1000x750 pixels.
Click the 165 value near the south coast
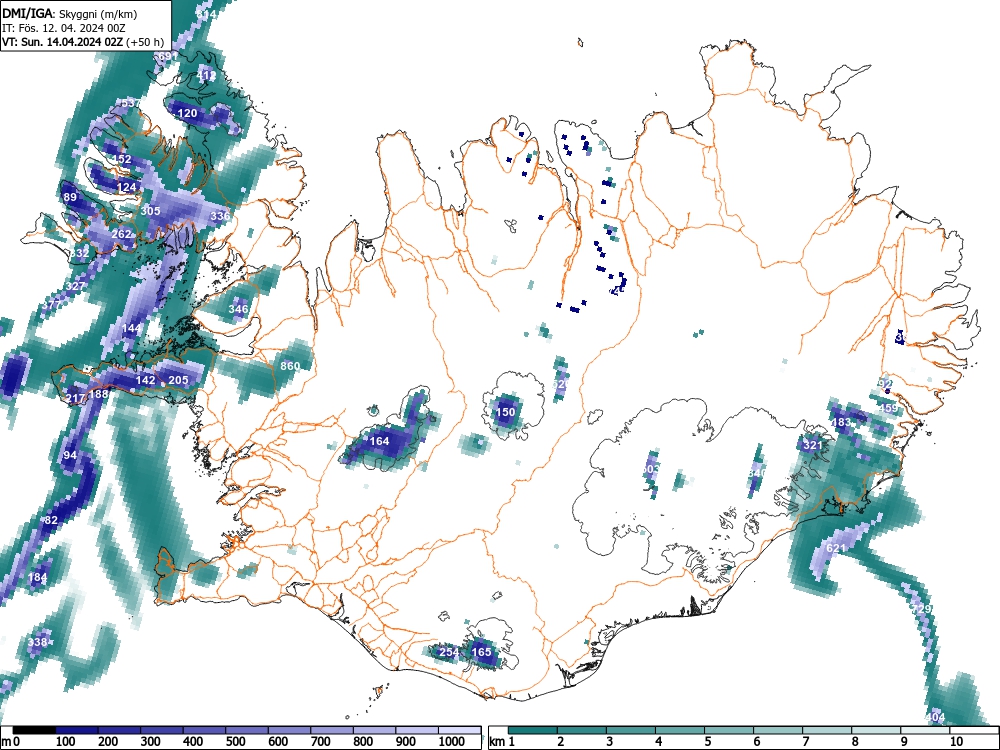(482, 652)
